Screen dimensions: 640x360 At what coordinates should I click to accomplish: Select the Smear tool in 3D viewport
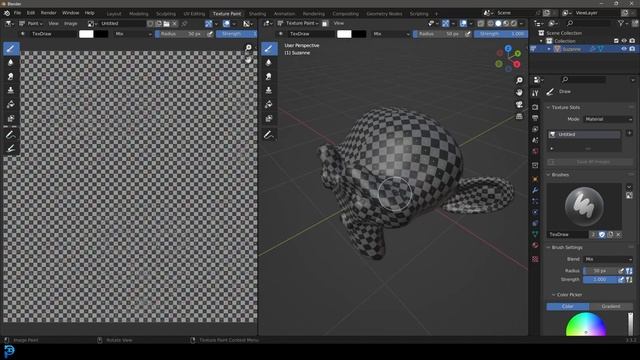[269, 76]
